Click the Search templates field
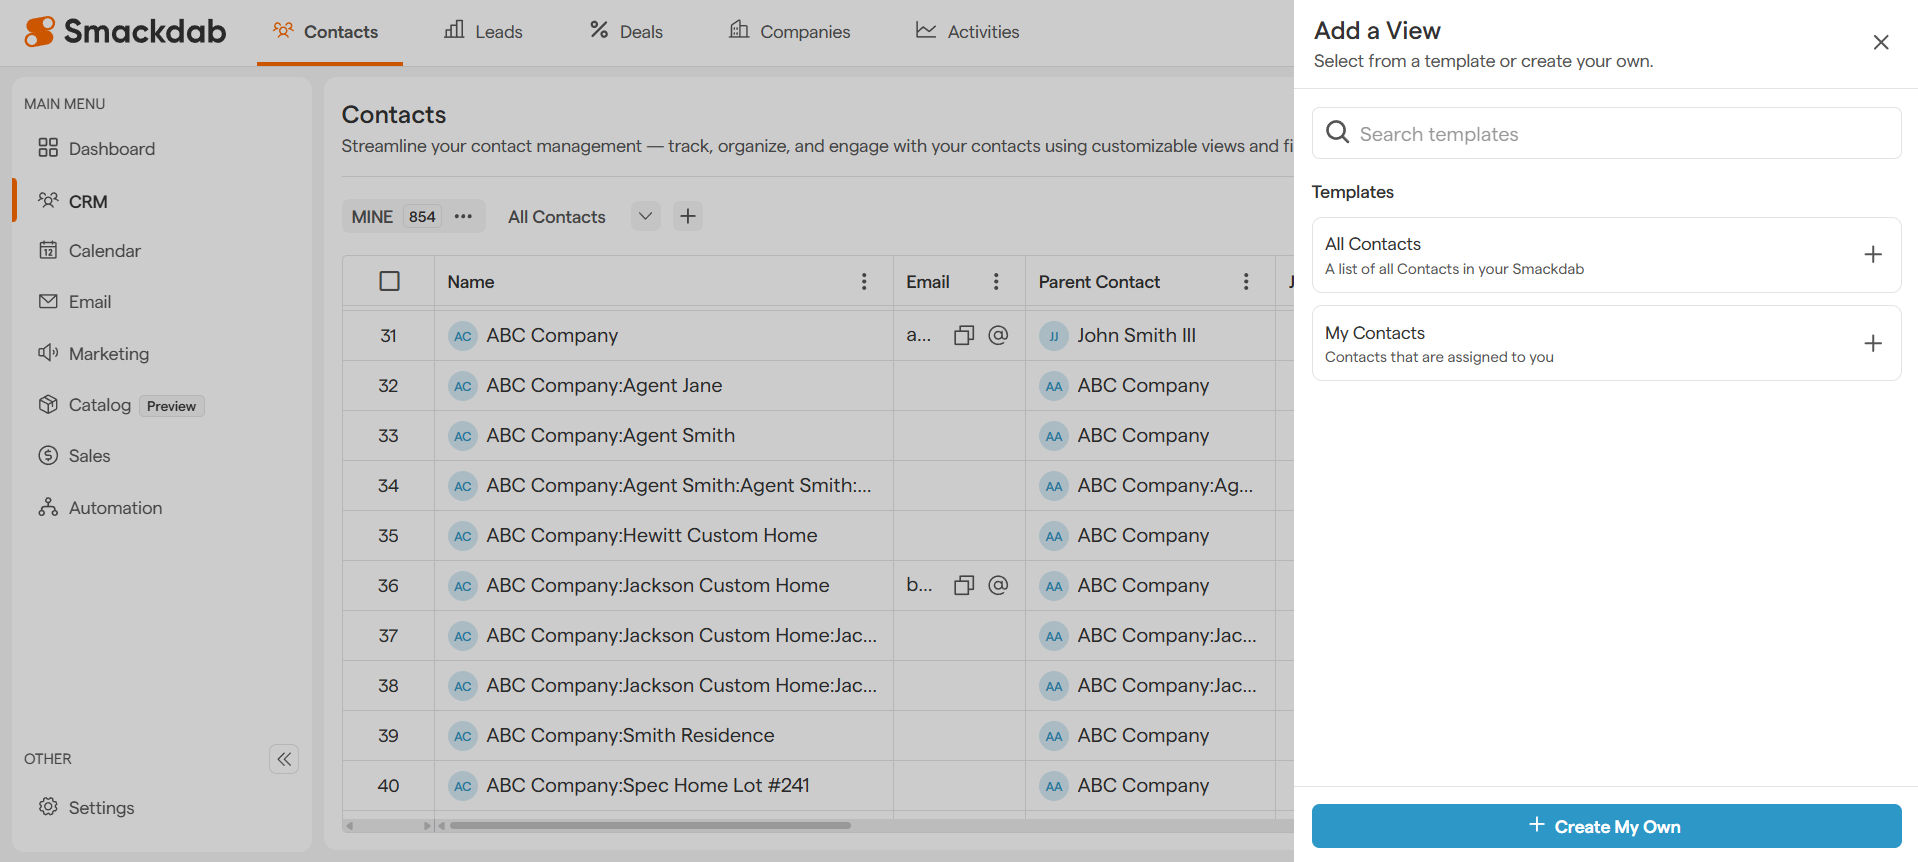Viewport: 1918px width, 862px height. [1620, 134]
